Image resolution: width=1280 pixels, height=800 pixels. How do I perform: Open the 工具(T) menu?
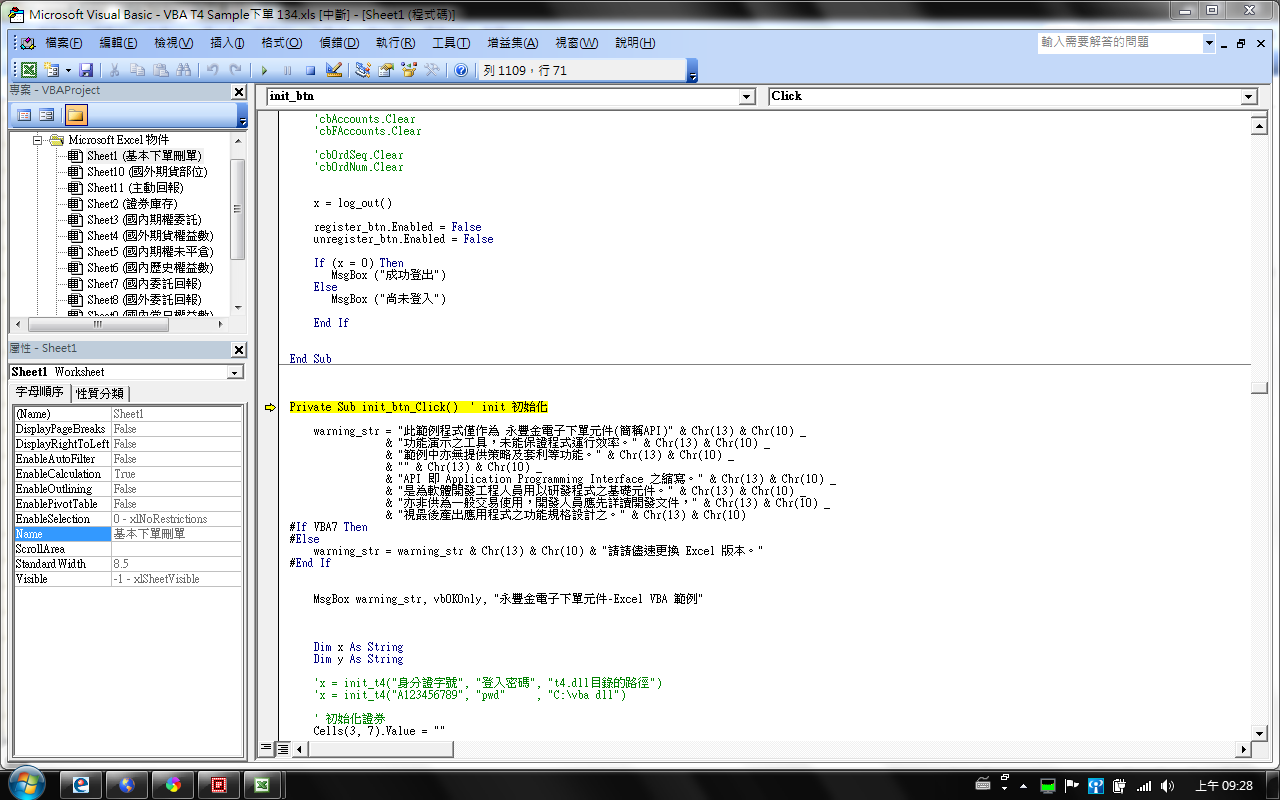click(451, 43)
